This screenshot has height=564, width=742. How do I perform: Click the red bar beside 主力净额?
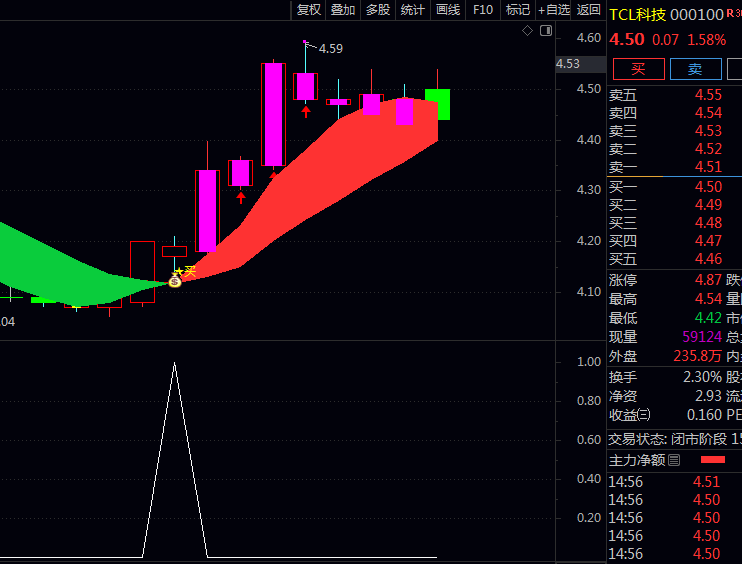[713, 459]
